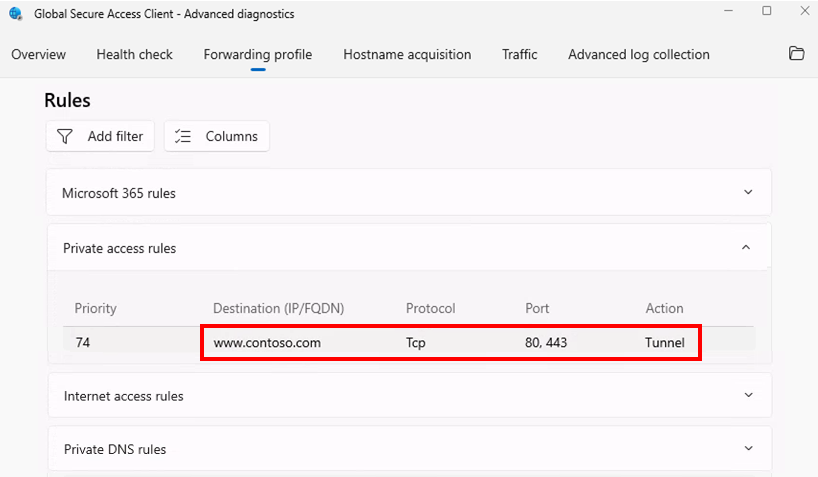
Task: Collapse the Private access rules section
Action: pos(746,248)
